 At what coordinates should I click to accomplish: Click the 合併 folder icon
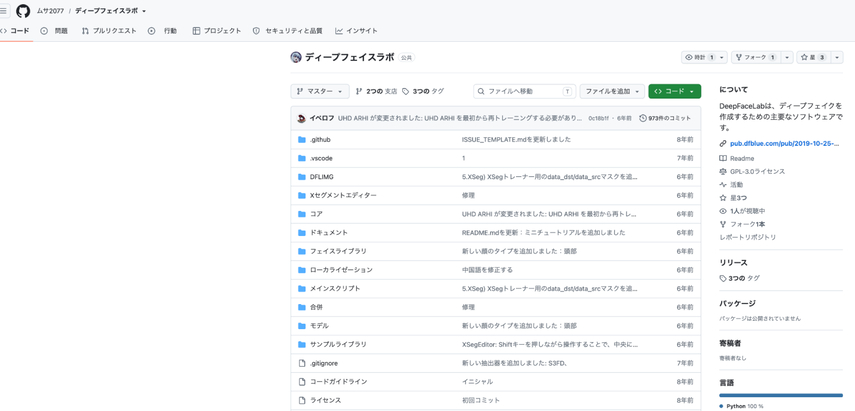tap(302, 307)
